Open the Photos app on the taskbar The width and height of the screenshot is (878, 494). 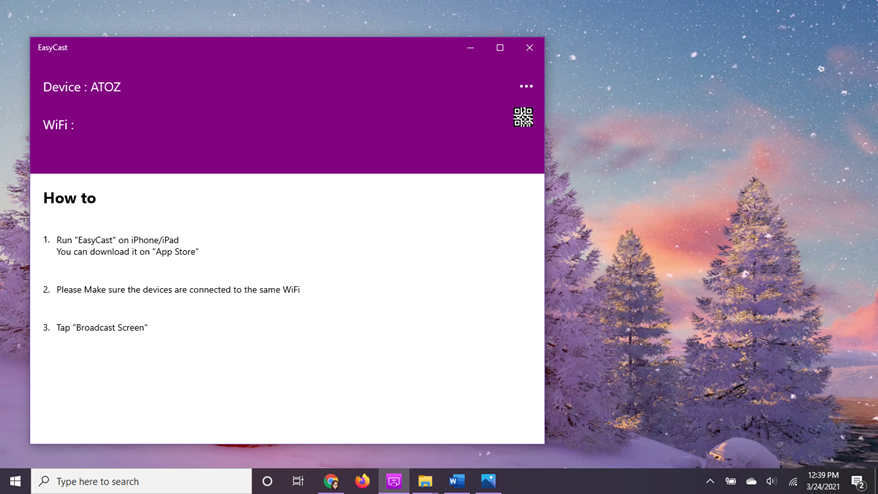(488, 481)
